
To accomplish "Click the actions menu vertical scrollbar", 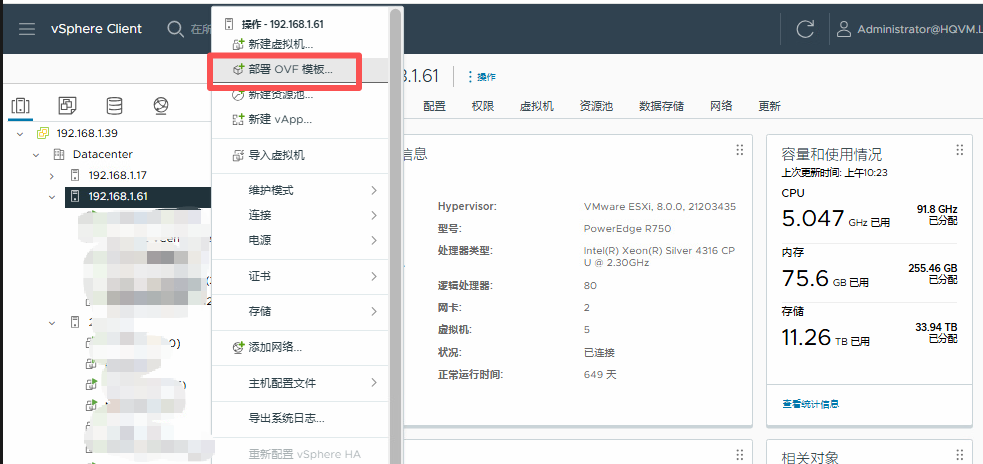I will pyautogui.click(x=395, y=235).
